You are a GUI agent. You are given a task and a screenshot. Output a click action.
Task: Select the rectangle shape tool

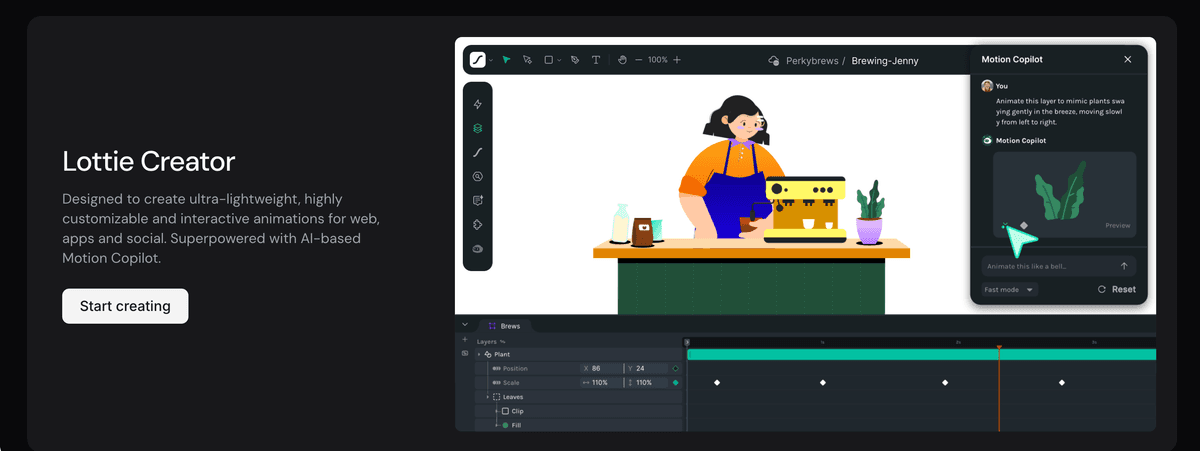[548, 60]
